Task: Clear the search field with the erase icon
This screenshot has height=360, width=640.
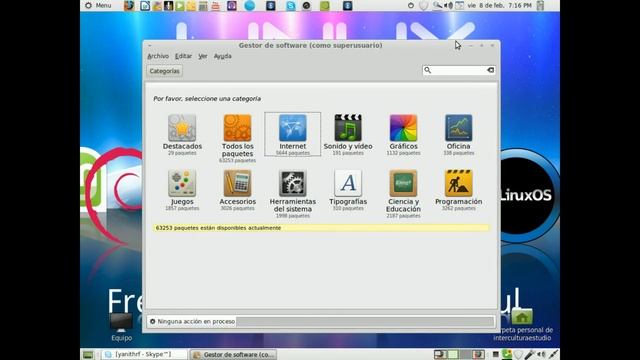Action: pyautogui.click(x=491, y=70)
